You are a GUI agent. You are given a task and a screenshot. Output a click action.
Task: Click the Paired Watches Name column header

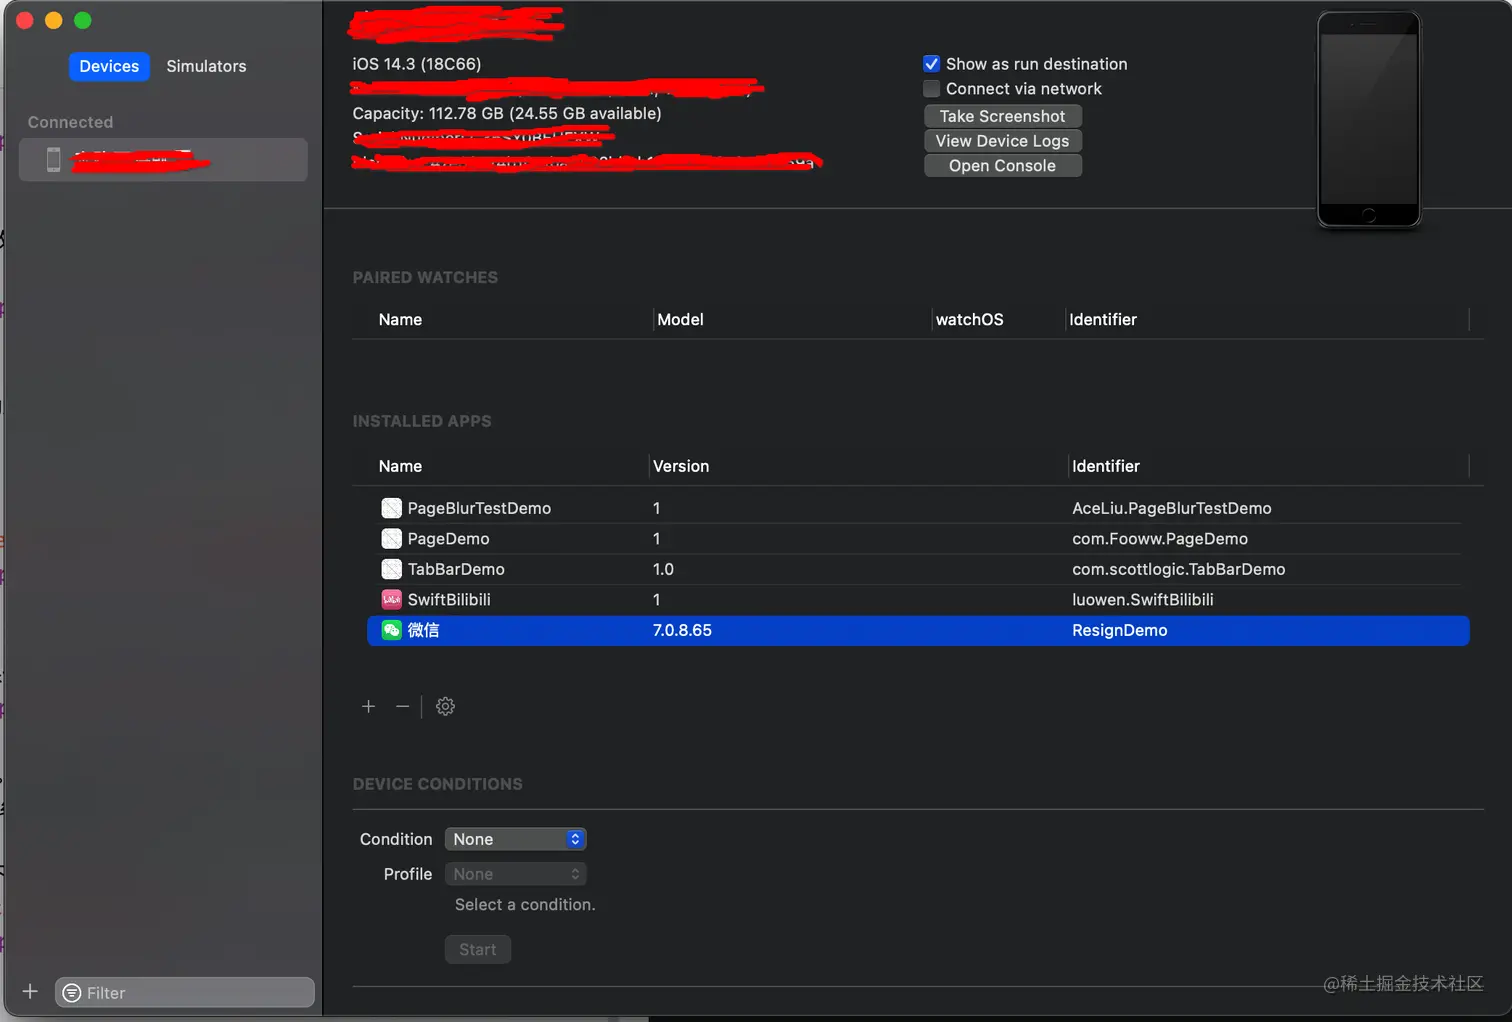coord(400,320)
